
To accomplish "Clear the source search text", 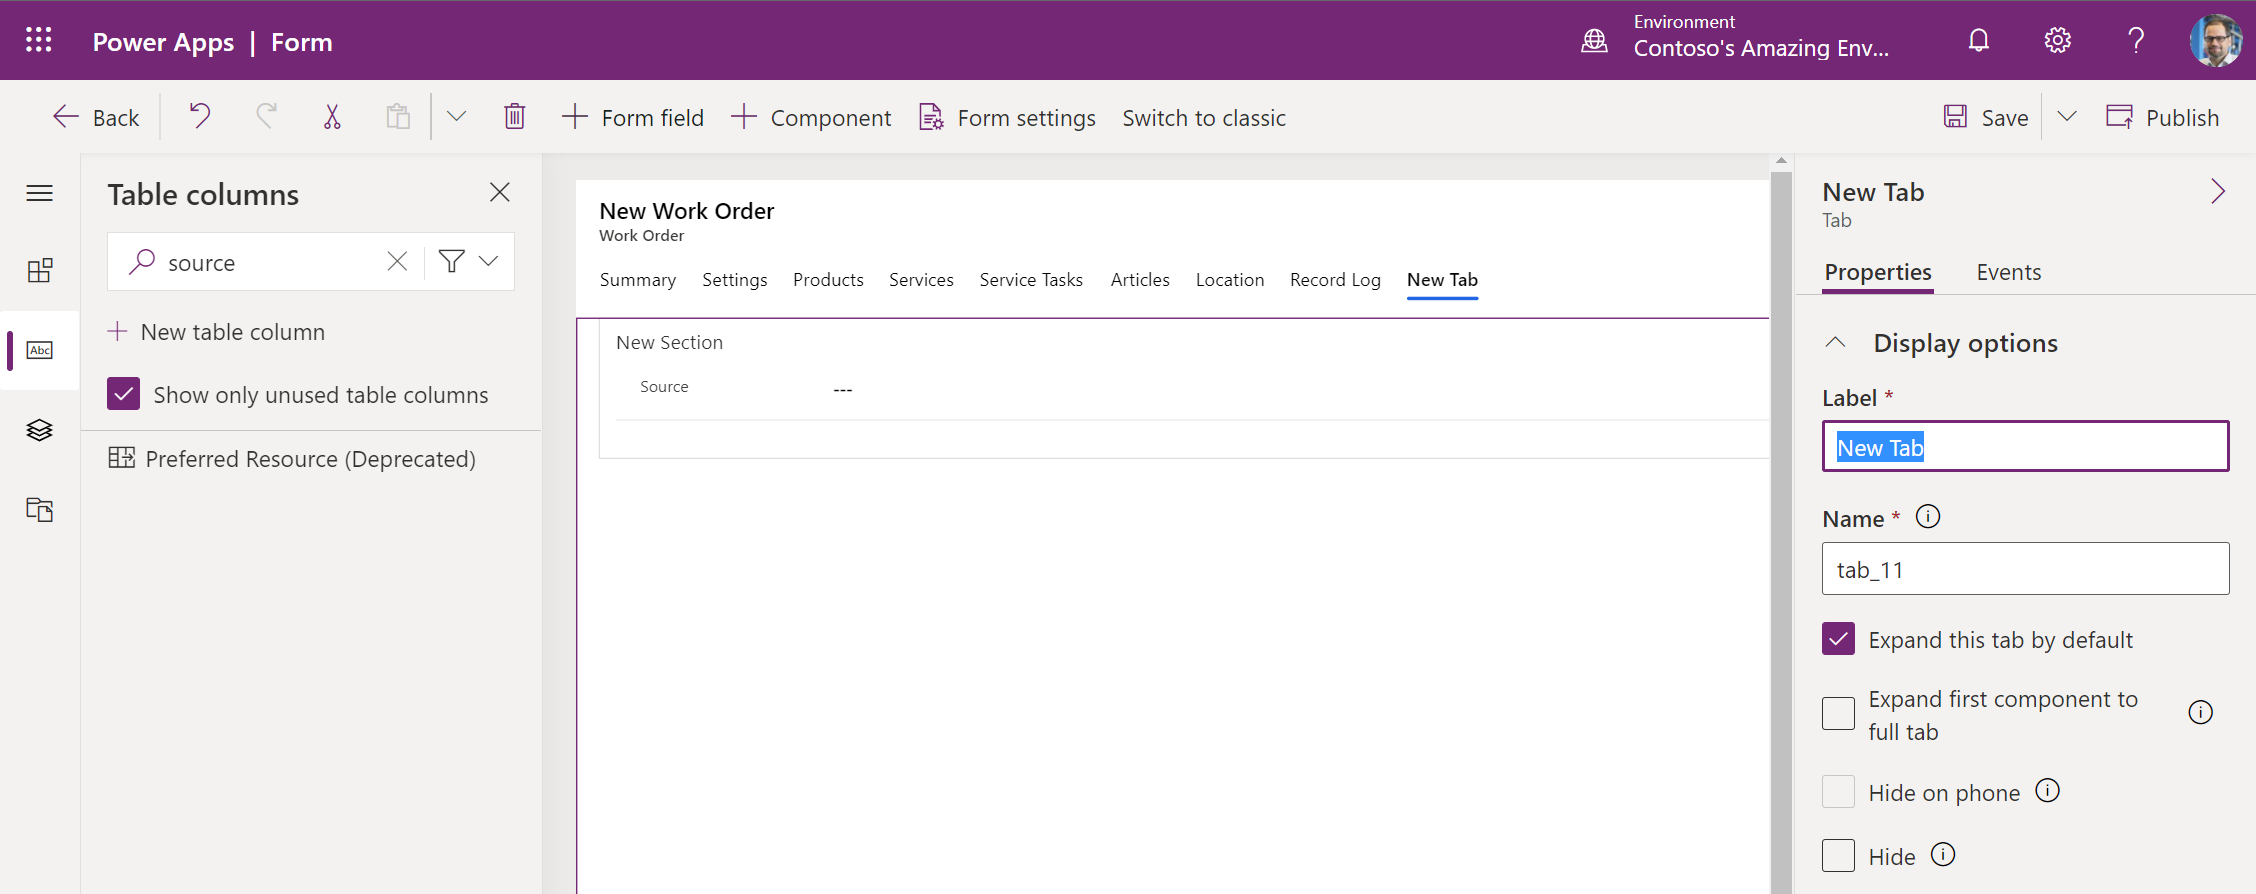I will click(397, 262).
